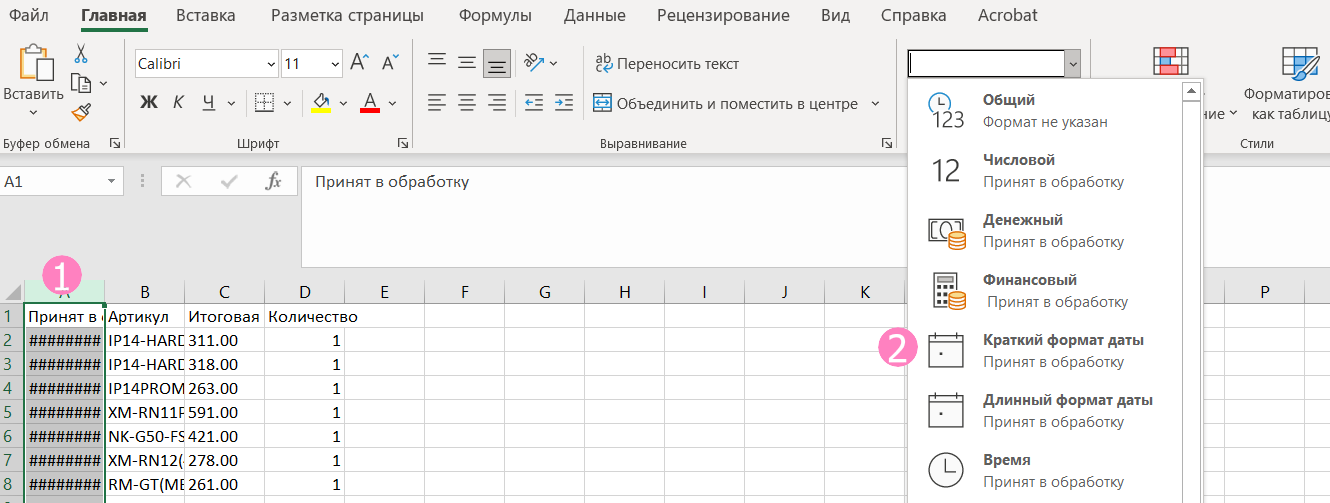Center text horizontally
Screen dimensions: 1330x503
[x=466, y=102]
